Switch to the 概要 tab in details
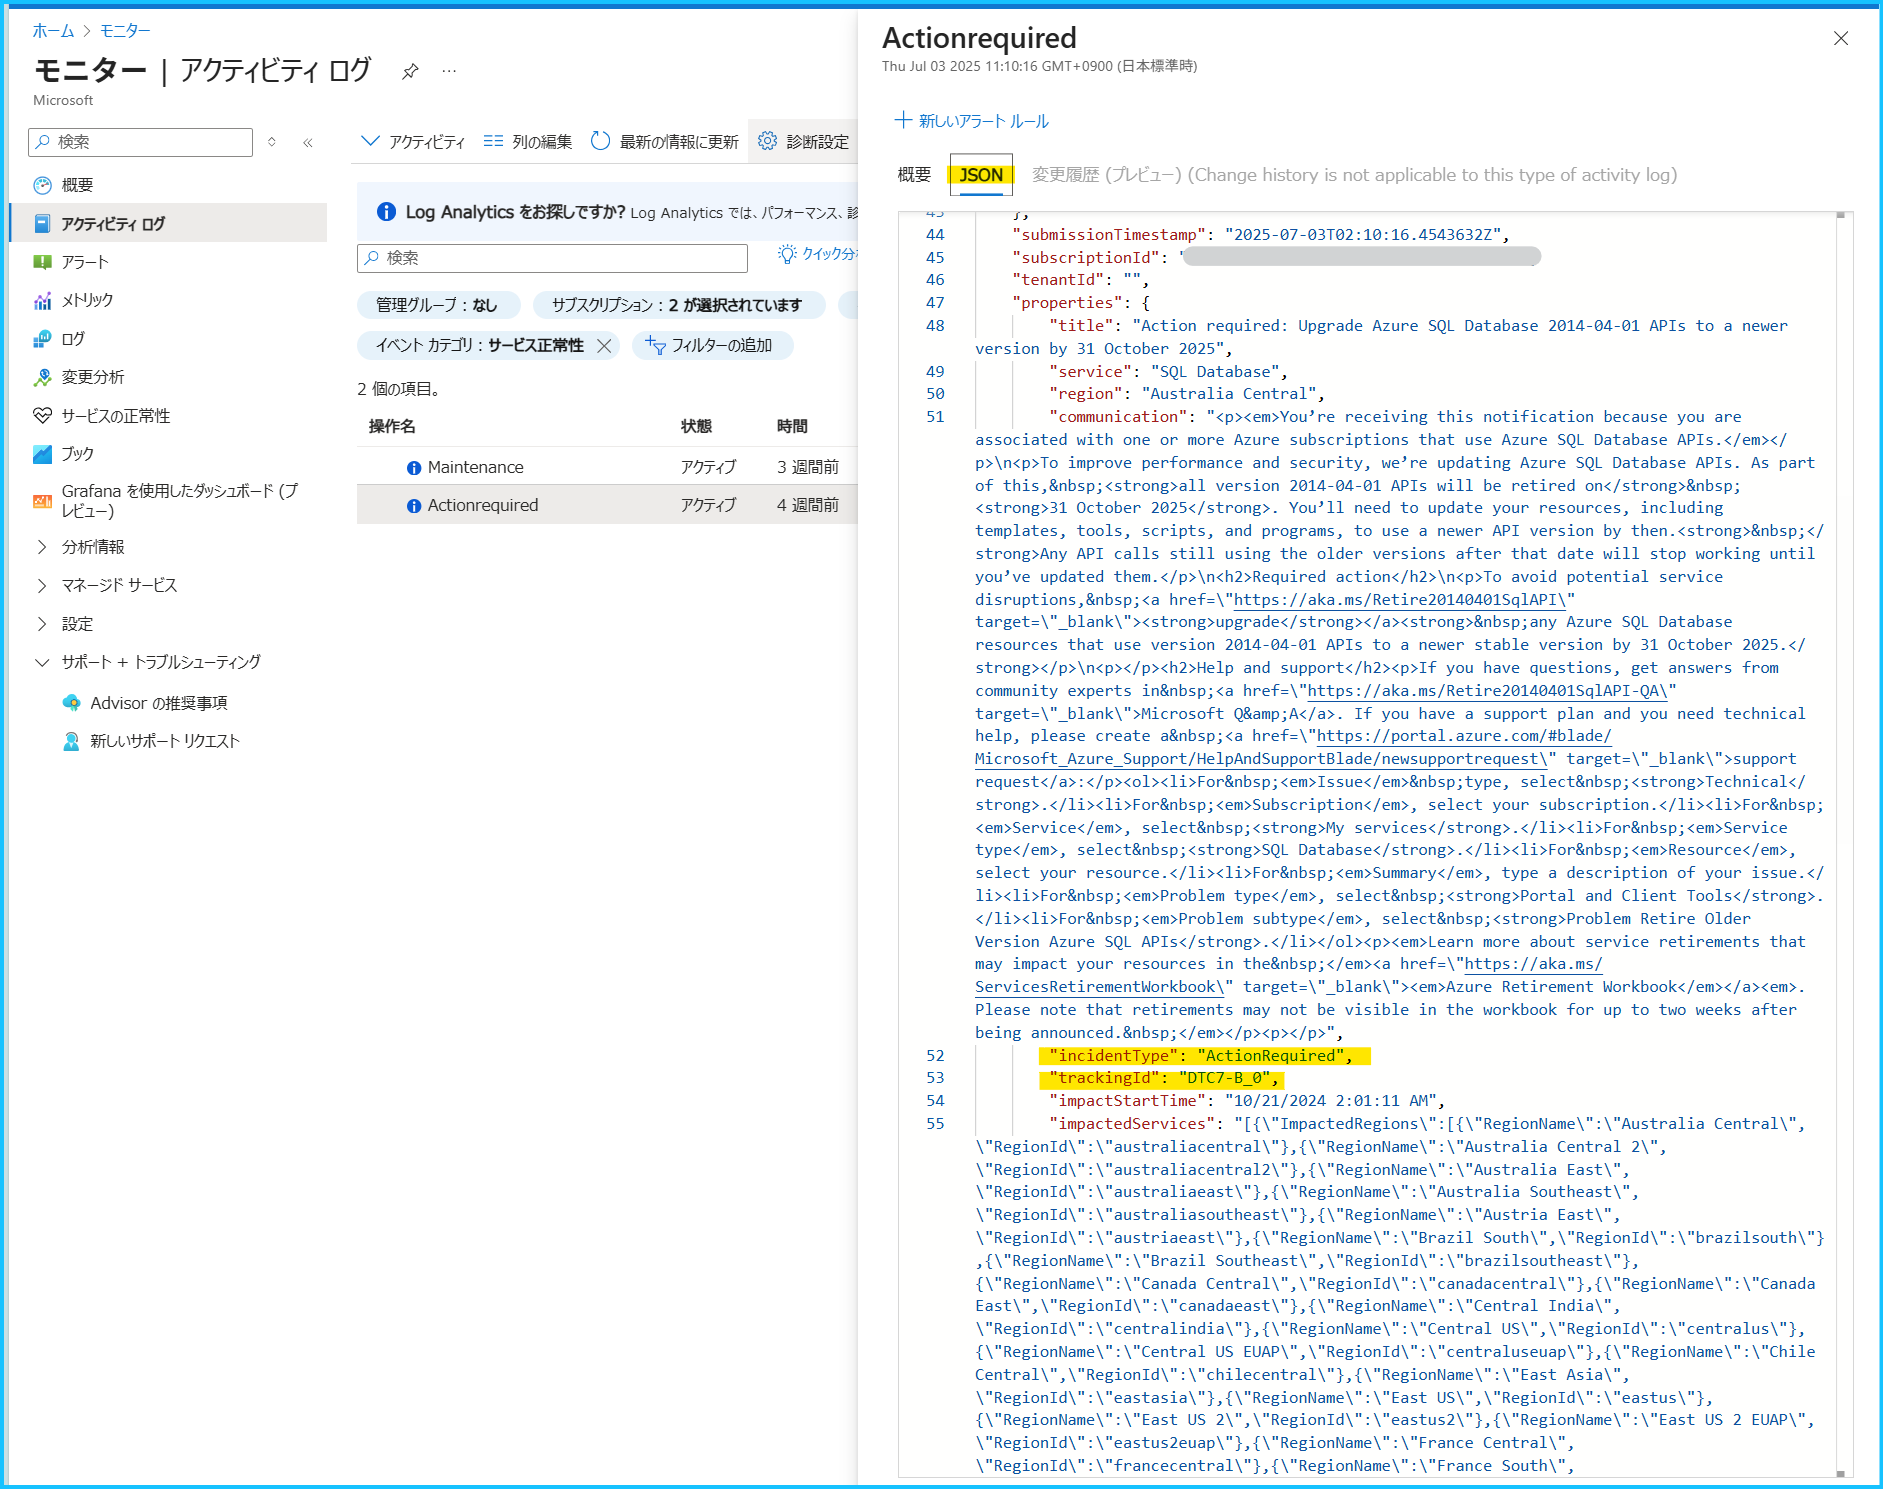Screen dimensions: 1883x1489 click(x=914, y=174)
